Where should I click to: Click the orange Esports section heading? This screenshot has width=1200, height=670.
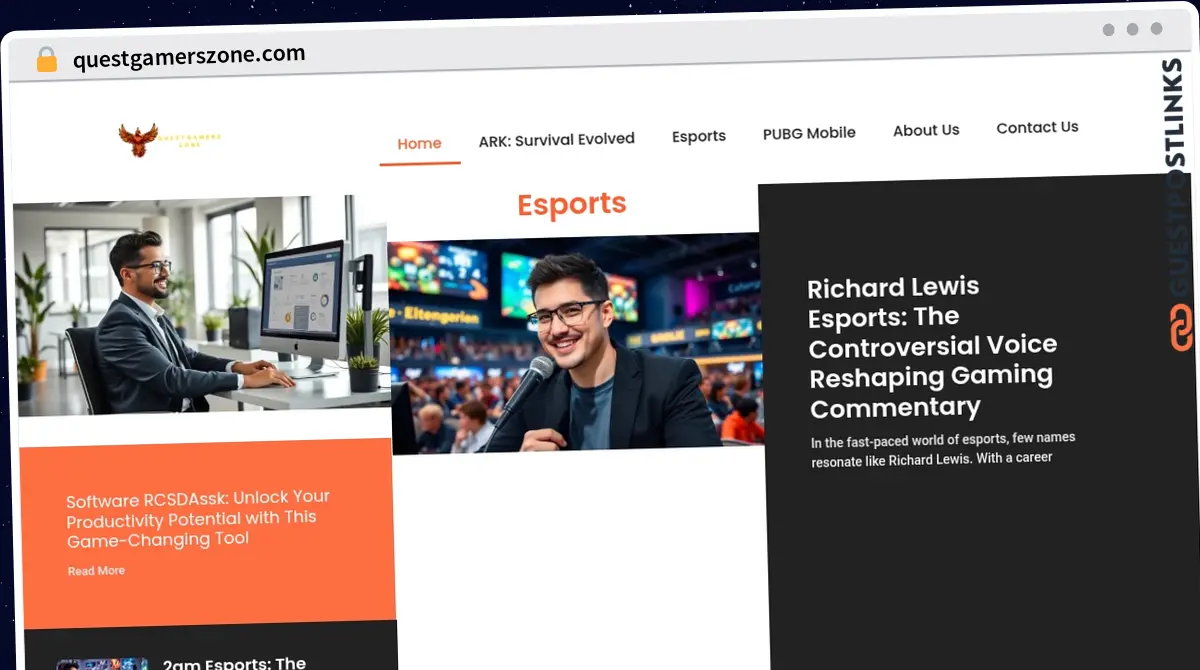point(572,204)
